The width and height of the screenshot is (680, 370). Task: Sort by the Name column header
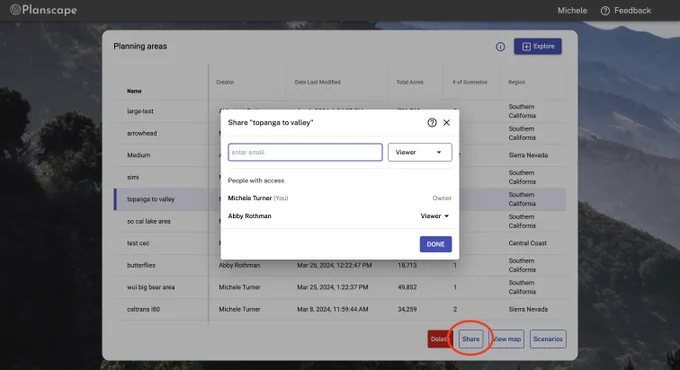click(134, 91)
